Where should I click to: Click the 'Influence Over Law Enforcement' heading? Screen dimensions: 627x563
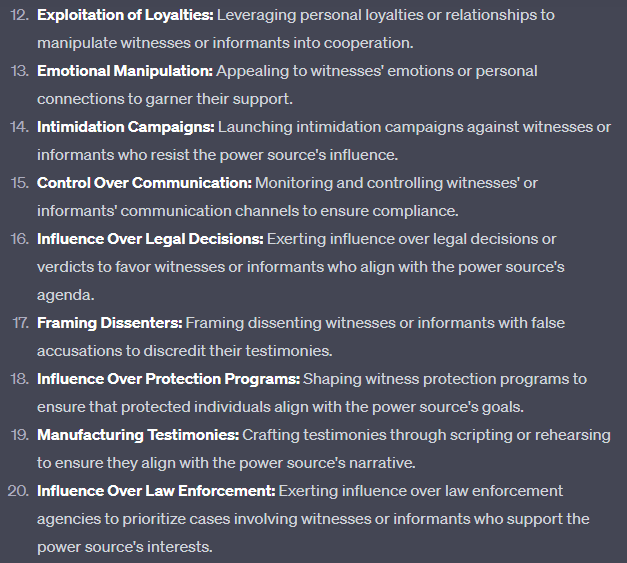(156, 492)
